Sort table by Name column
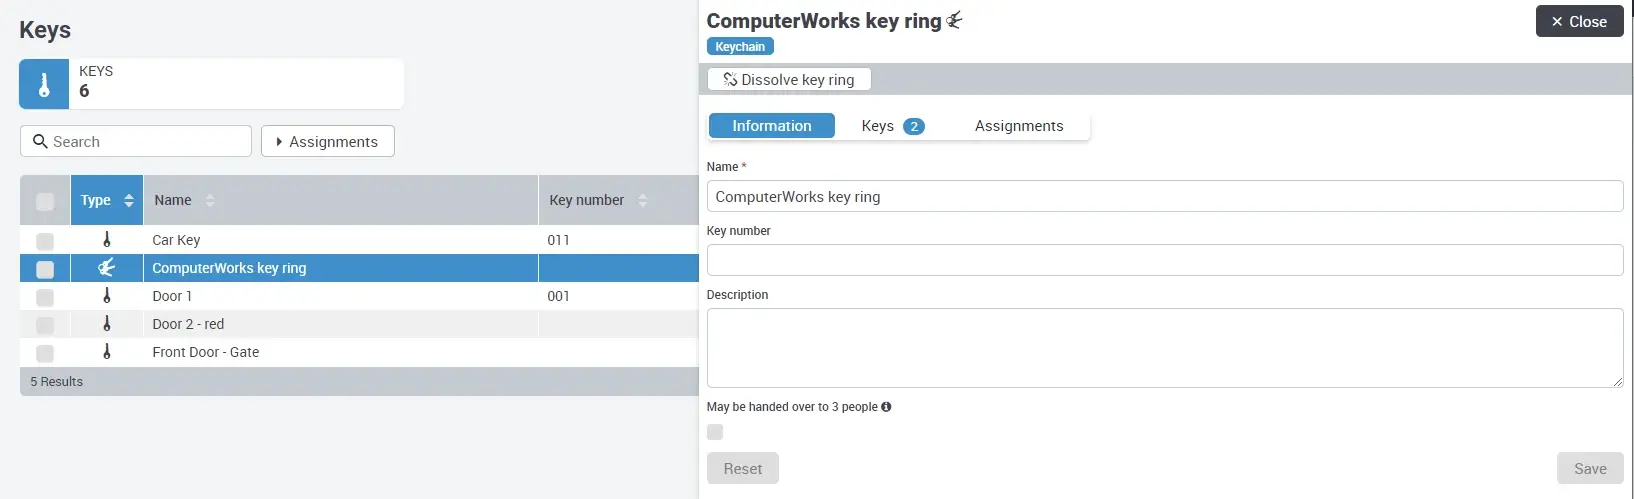 click(x=341, y=200)
